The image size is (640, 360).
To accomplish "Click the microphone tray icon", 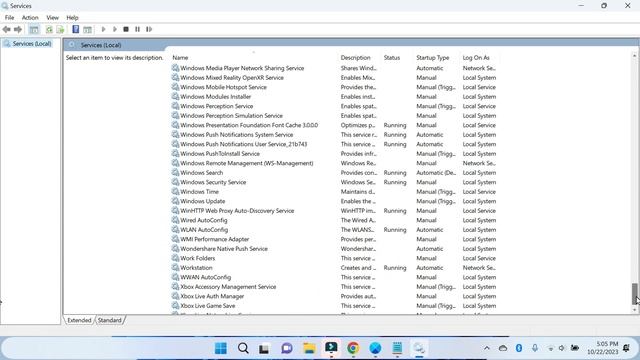I will (x=535, y=348).
